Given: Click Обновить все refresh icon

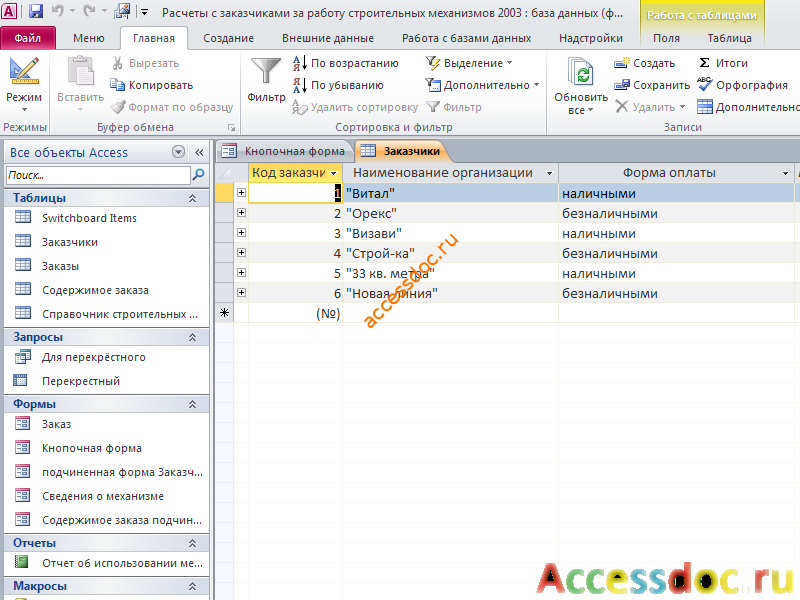Looking at the screenshot, I should 581,71.
